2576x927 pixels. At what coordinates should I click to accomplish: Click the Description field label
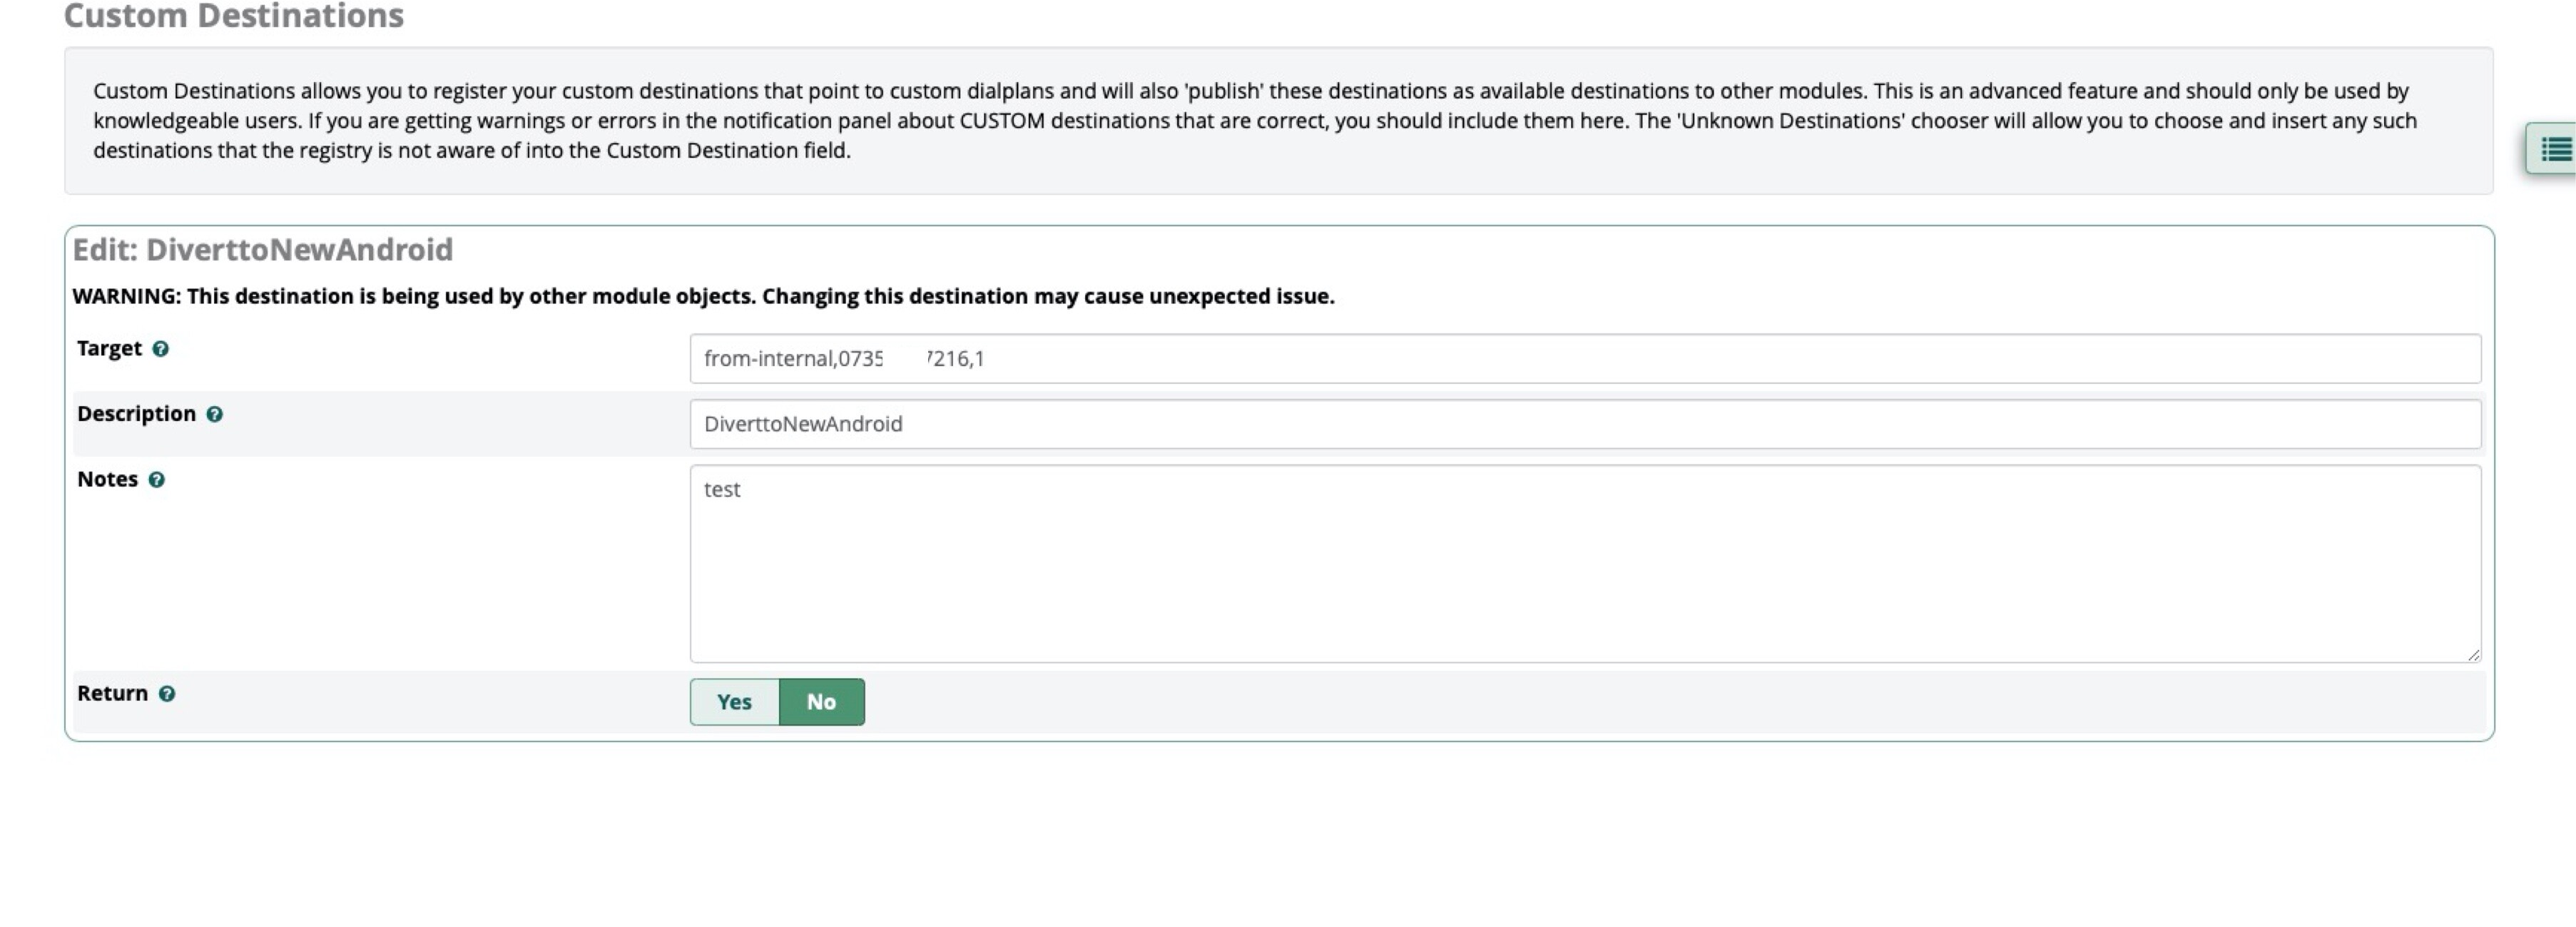136,414
